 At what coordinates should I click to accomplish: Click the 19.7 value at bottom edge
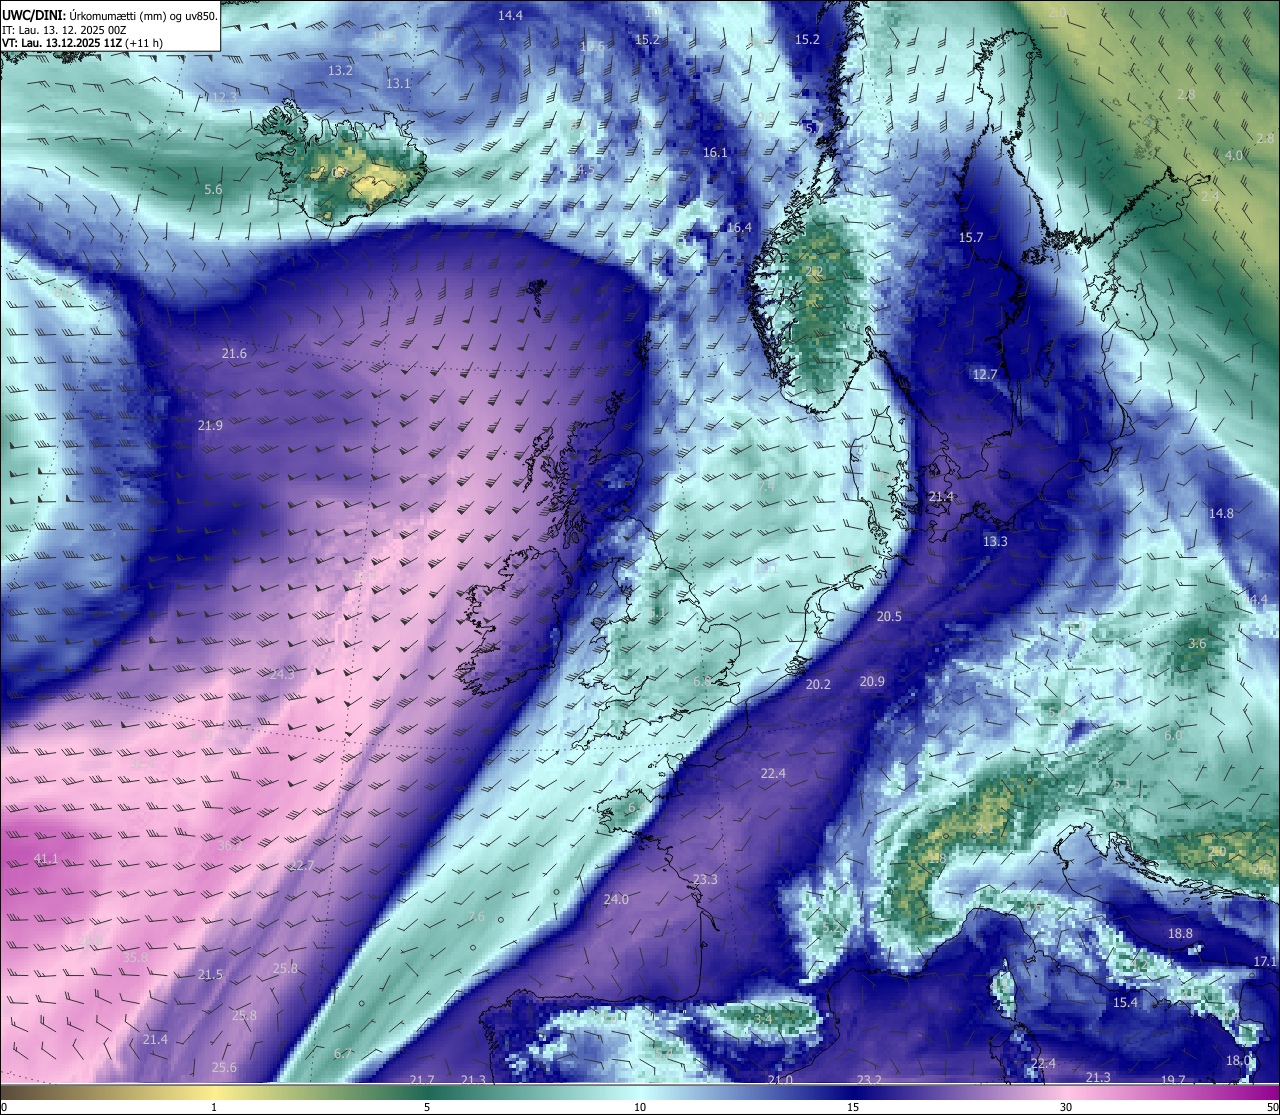pyautogui.click(x=1173, y=1079)
